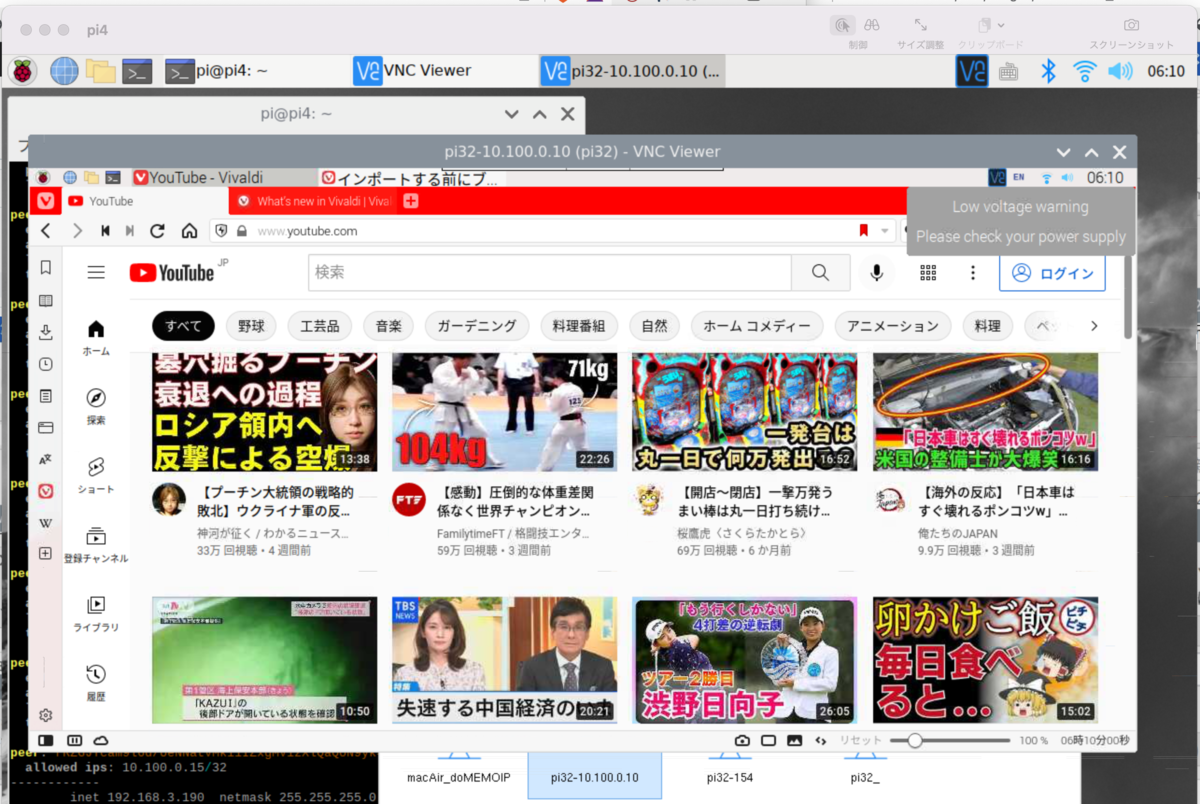Image resolution: width=1200 pixels, height=804 pixels.
Task: Select the YouTube browser tab
Action: tap(145, 201)
